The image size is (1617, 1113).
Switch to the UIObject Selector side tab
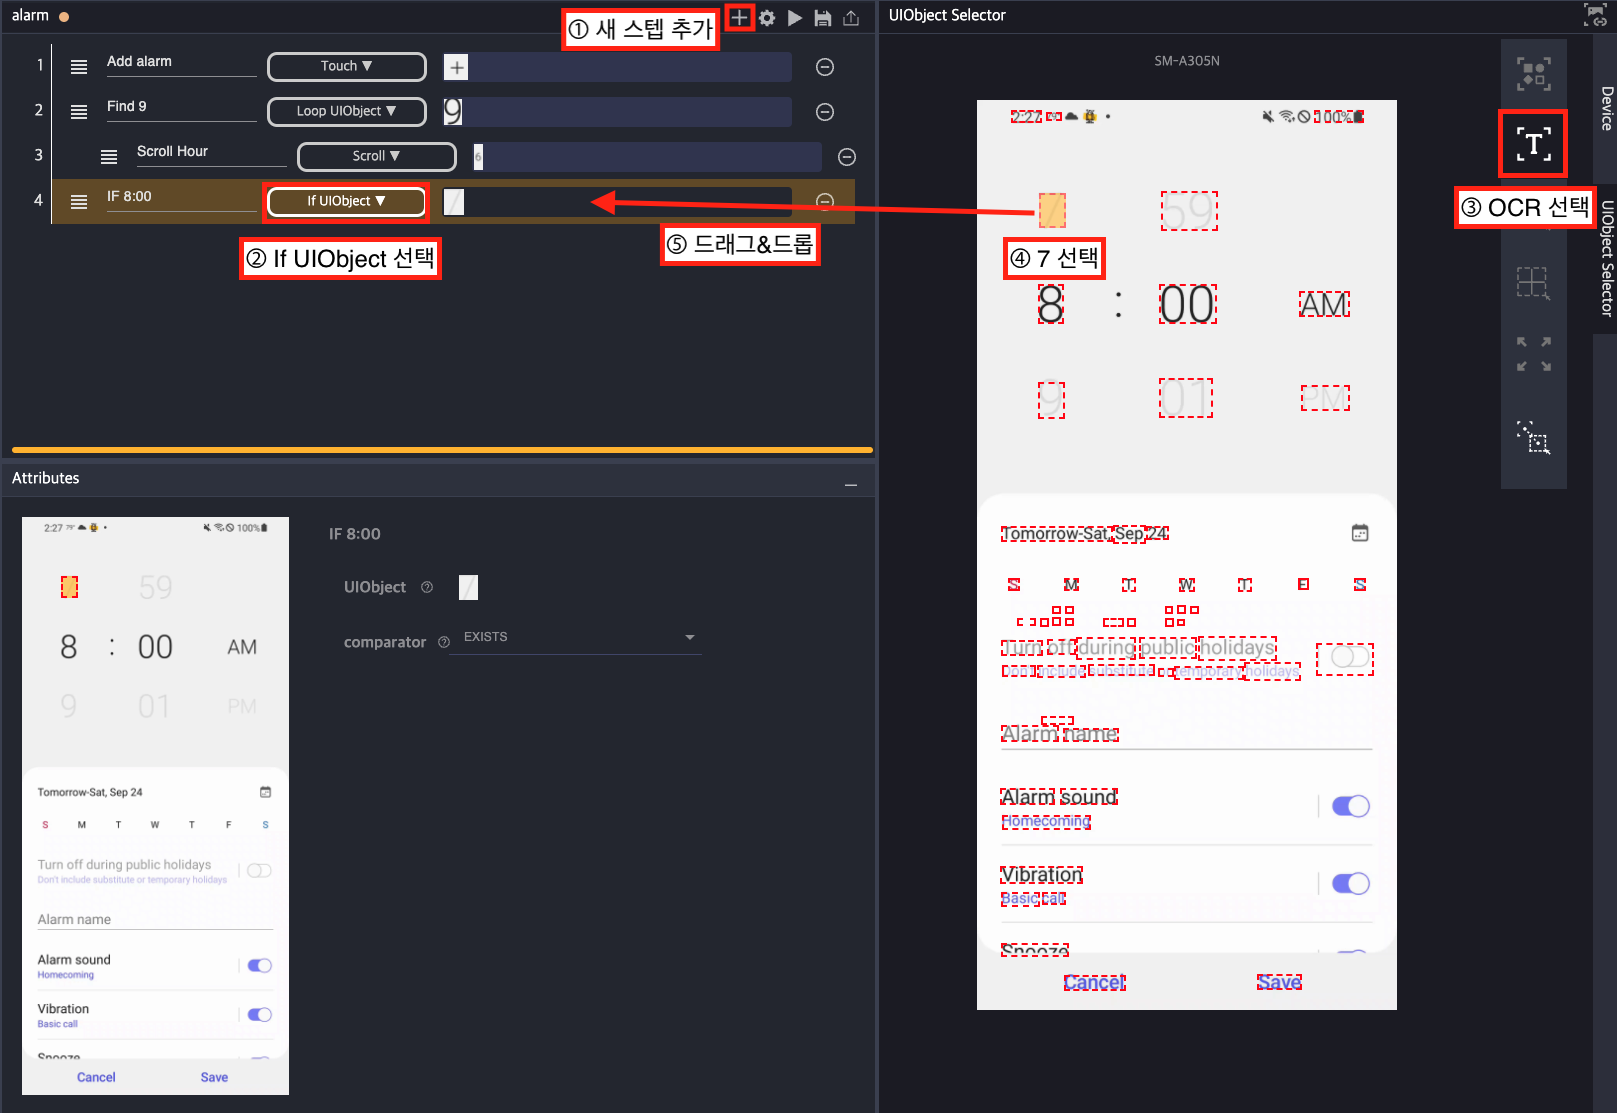click(x=1606, y=258)
